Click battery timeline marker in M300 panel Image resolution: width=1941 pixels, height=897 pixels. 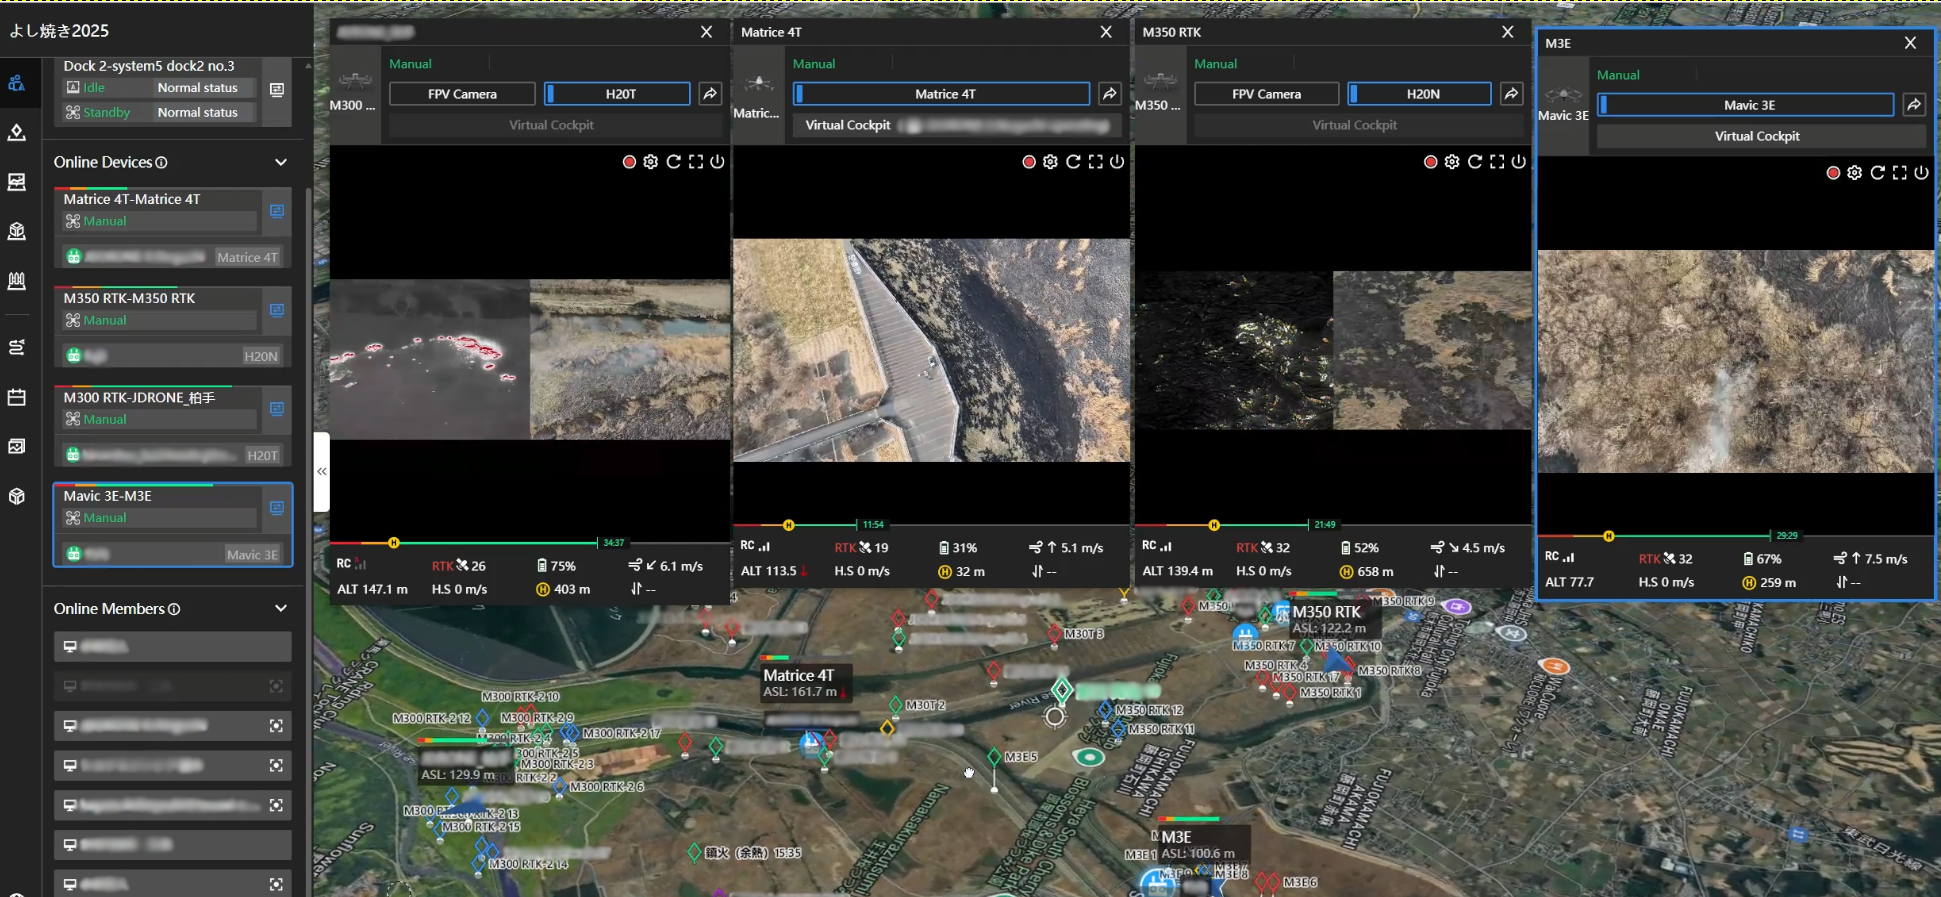[x=394, y=543]
